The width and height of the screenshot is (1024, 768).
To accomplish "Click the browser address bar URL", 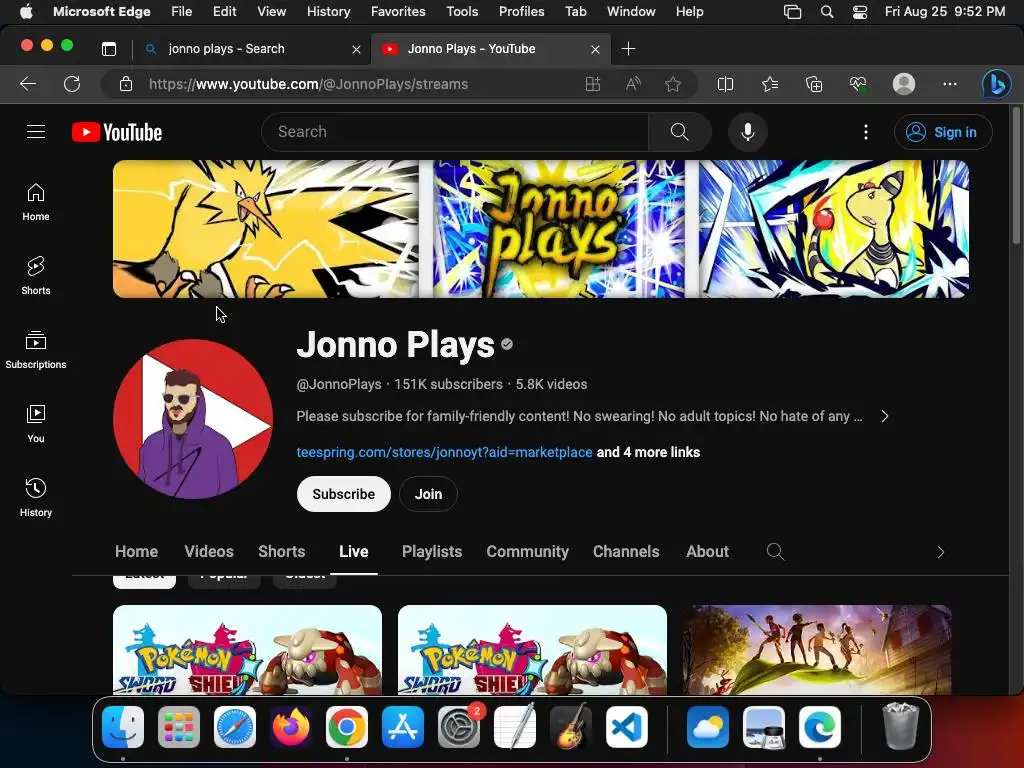I will click(308, 84).
